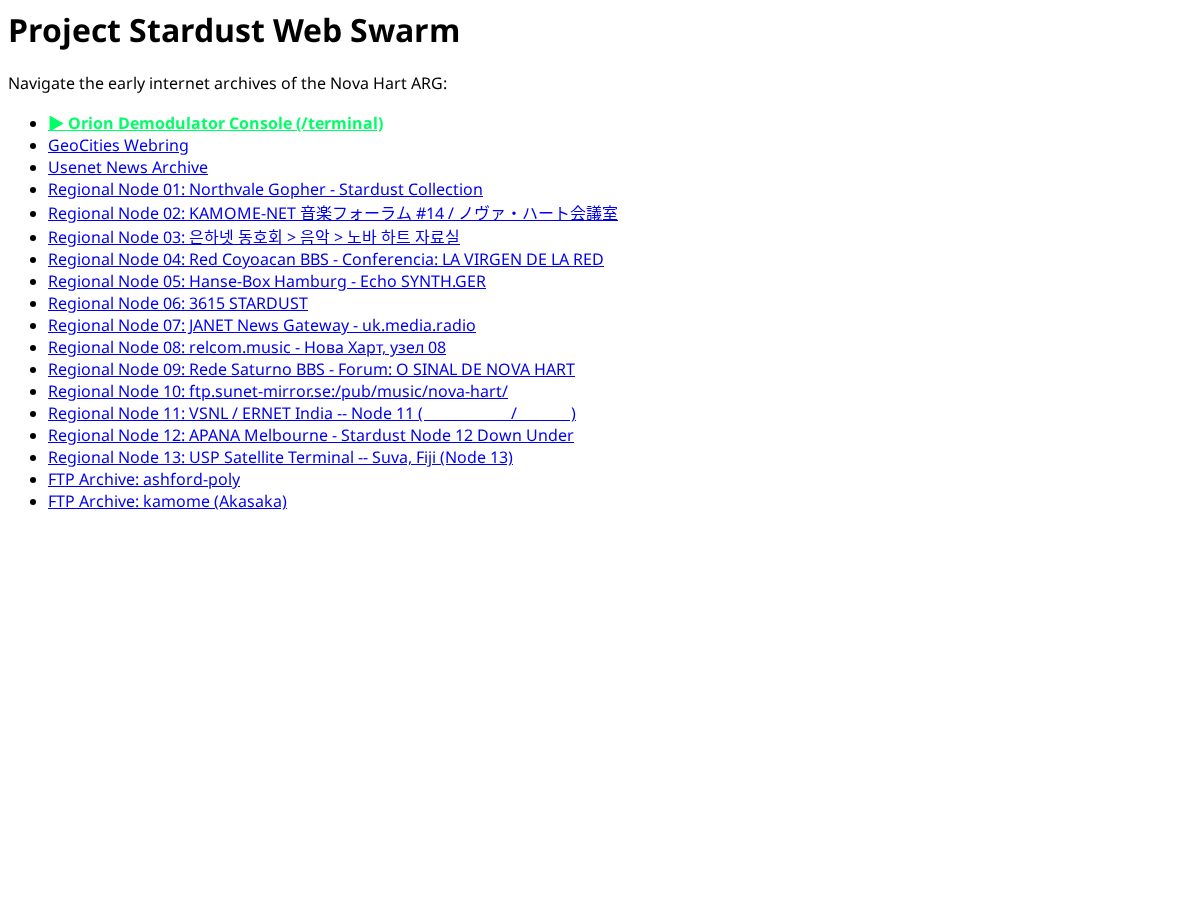Viewport: 1200px width, 900px height.
Task: Open the GeoCities Webring link
Action: (118, 145)
